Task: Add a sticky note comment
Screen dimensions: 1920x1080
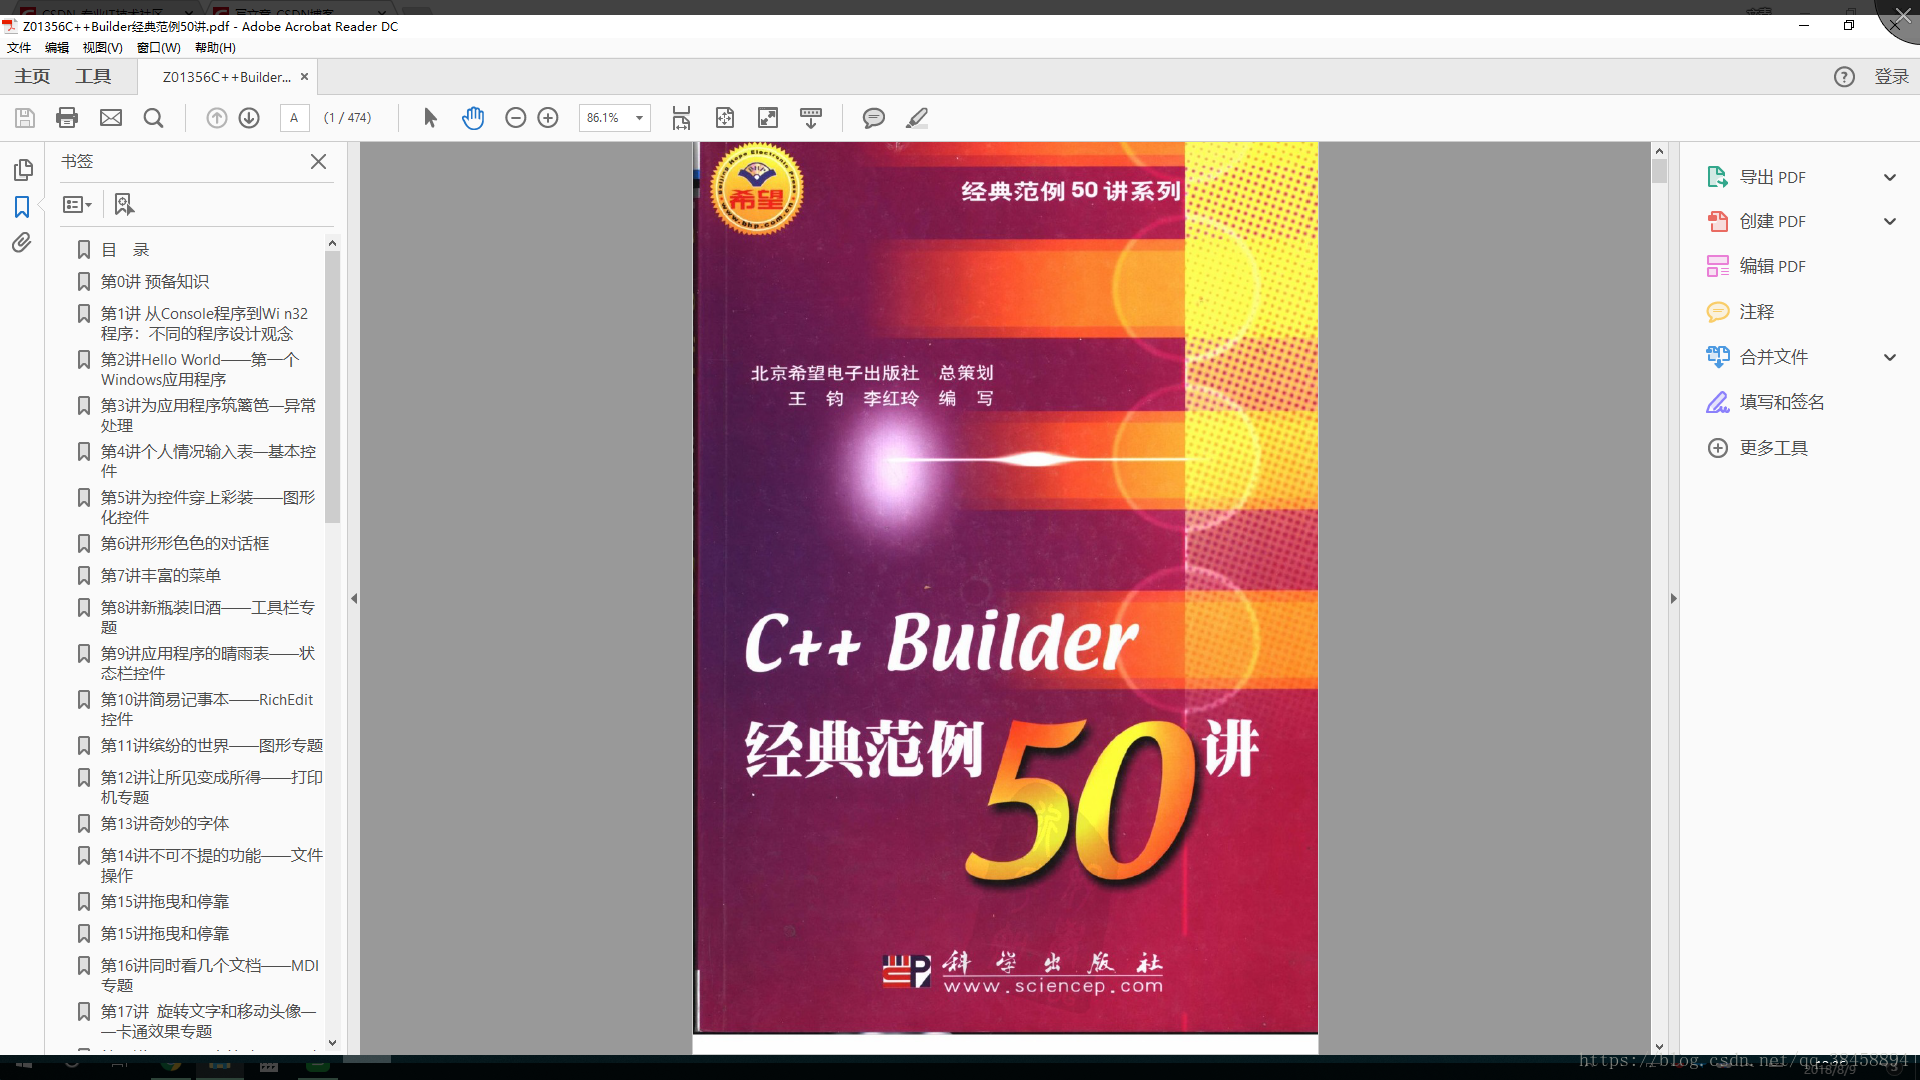Action: [873, 118]
